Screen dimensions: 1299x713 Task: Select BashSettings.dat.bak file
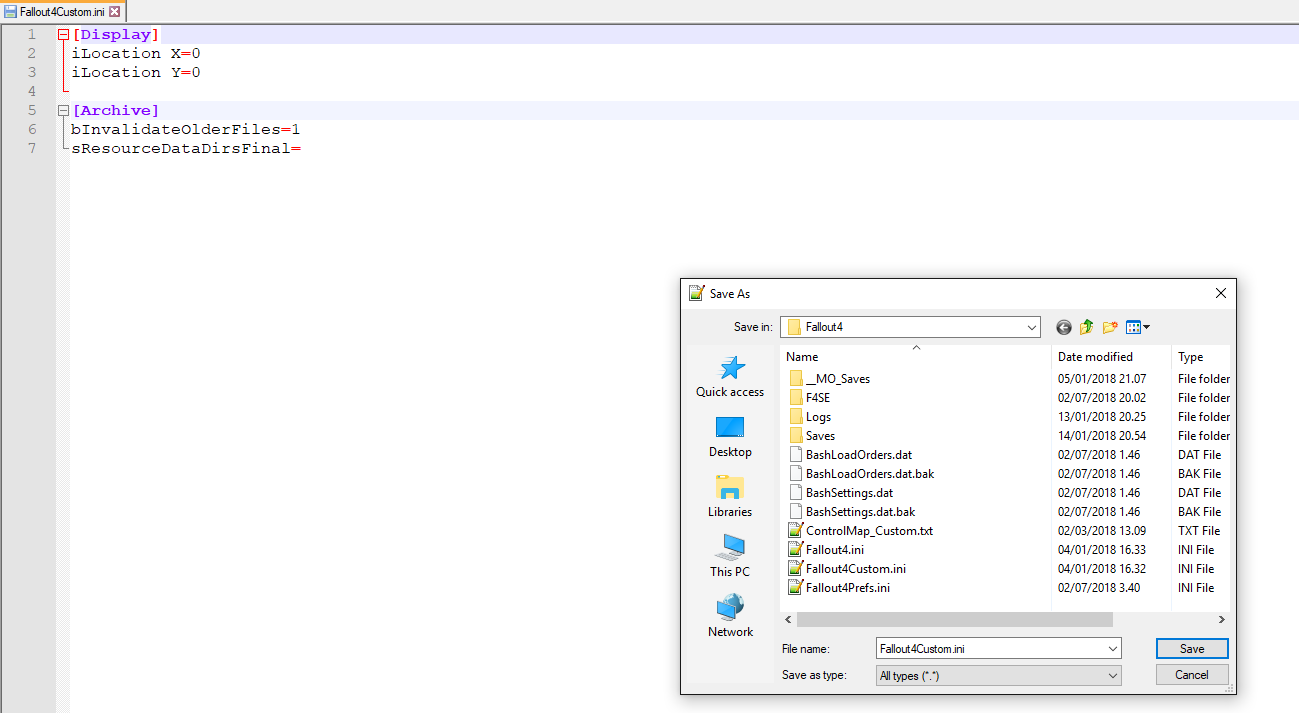[x=852, y=512]
